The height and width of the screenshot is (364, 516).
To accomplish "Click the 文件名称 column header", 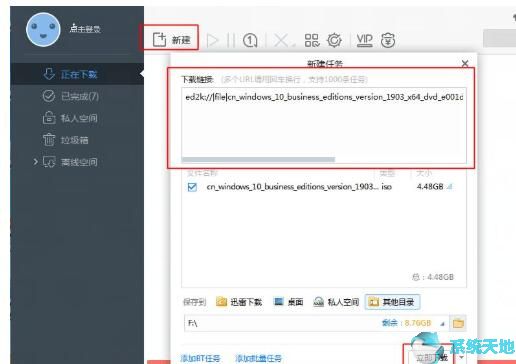I will [202, 173].
